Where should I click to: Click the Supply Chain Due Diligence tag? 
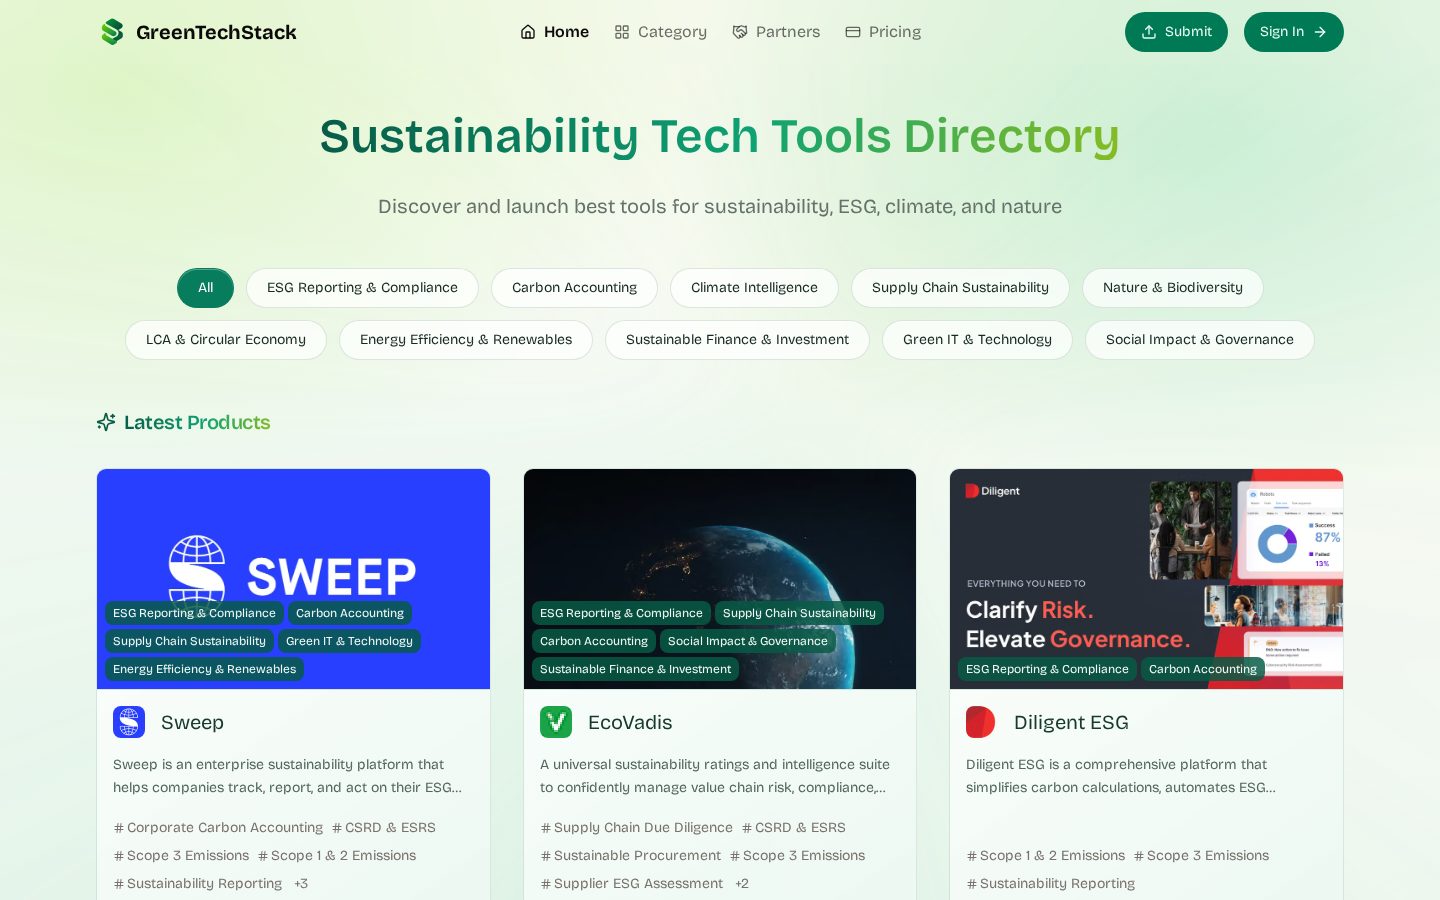point(636,828)
